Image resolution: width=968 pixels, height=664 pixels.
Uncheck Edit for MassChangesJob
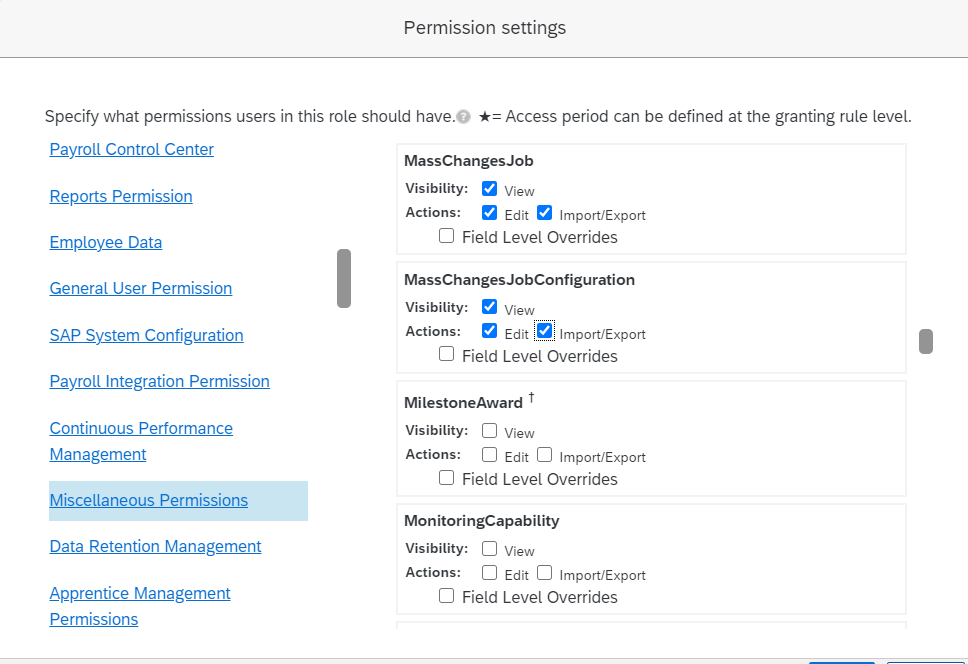tap(490, 213)
